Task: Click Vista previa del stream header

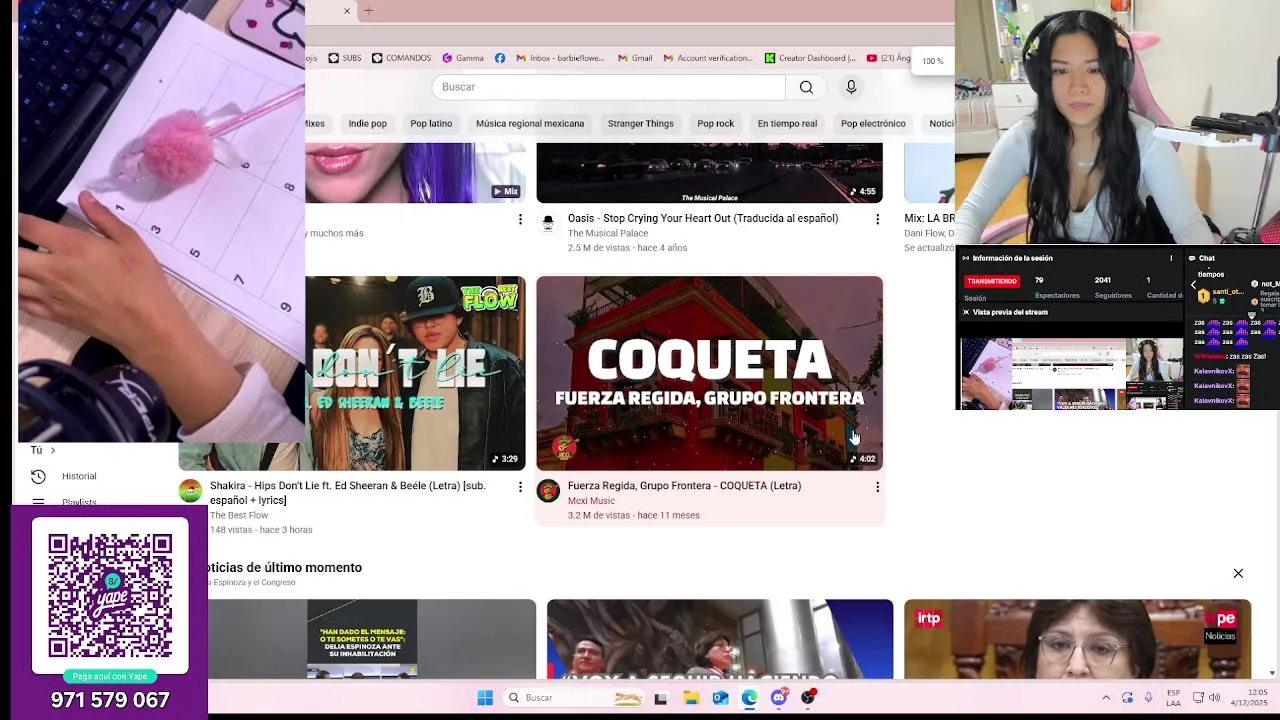Action: point(1005,312)
